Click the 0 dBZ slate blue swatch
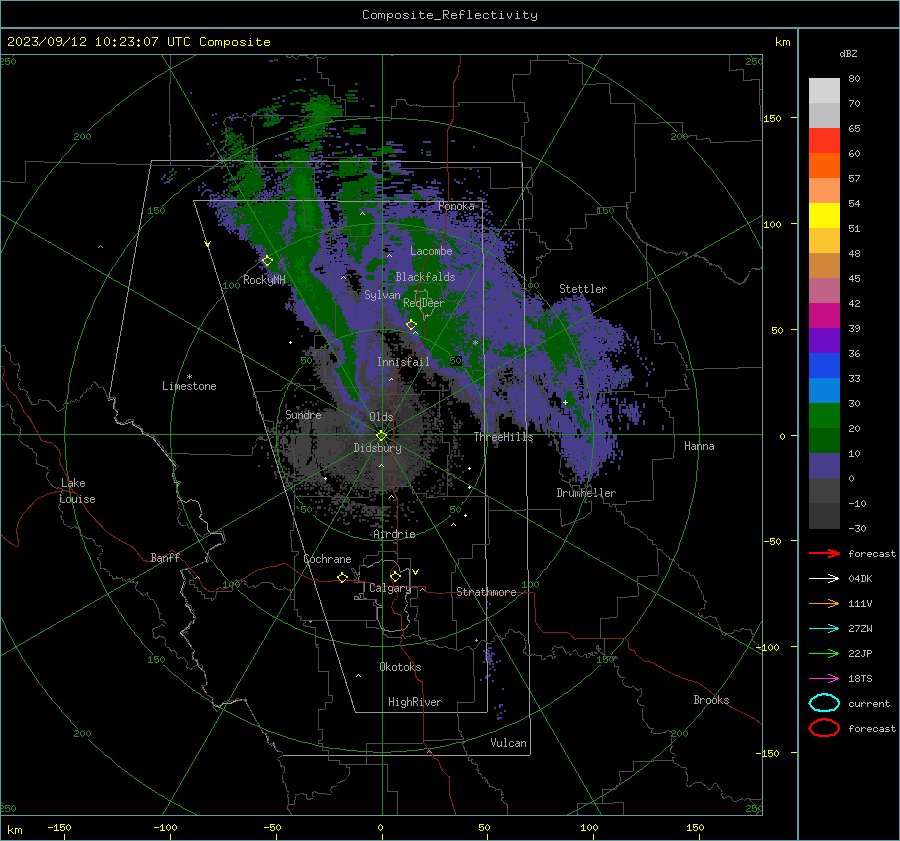The width and height of the screenshot is (900, 841). tap(824, 466)
